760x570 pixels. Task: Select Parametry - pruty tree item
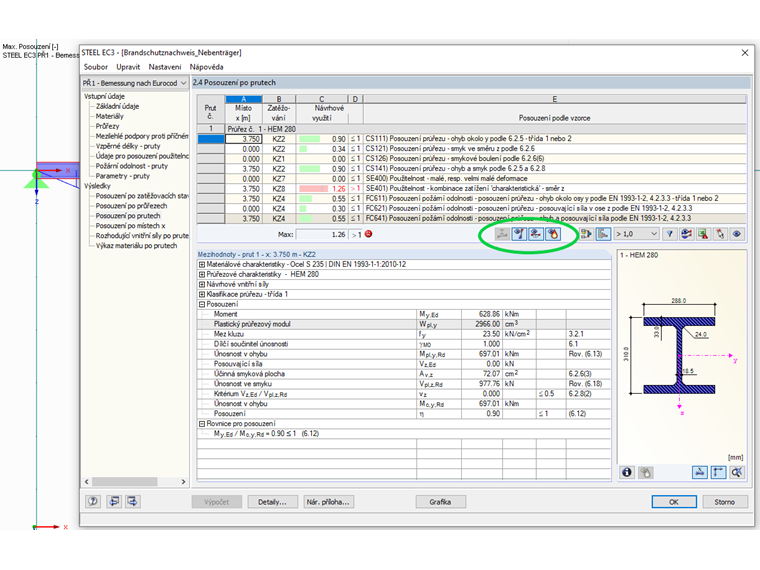point(123,176)
